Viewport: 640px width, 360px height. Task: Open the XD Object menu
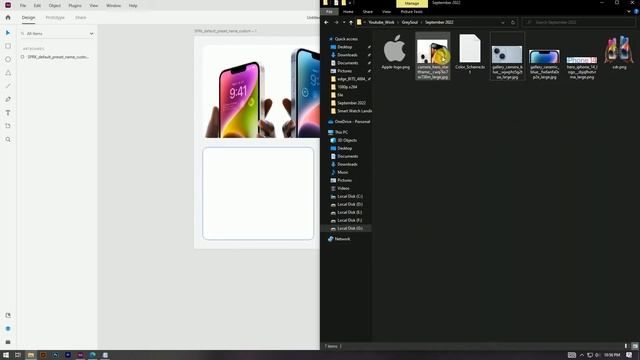(x=55, y=6)
